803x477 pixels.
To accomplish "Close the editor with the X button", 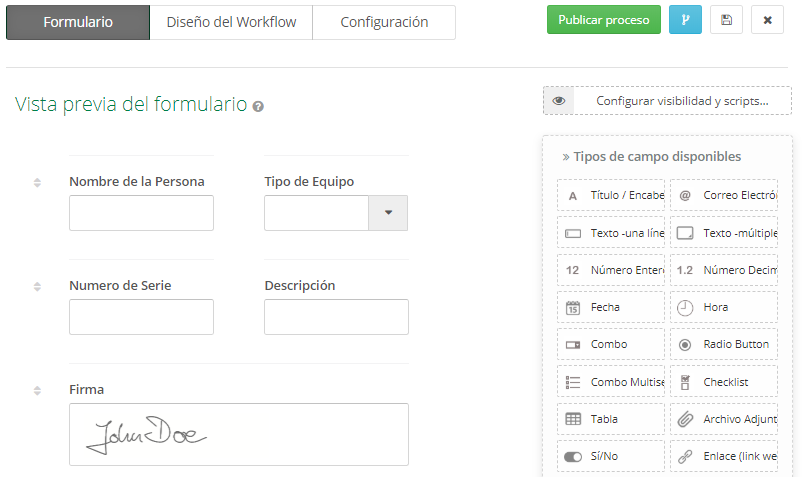I will pyautogui.click(x=767, y=19).
